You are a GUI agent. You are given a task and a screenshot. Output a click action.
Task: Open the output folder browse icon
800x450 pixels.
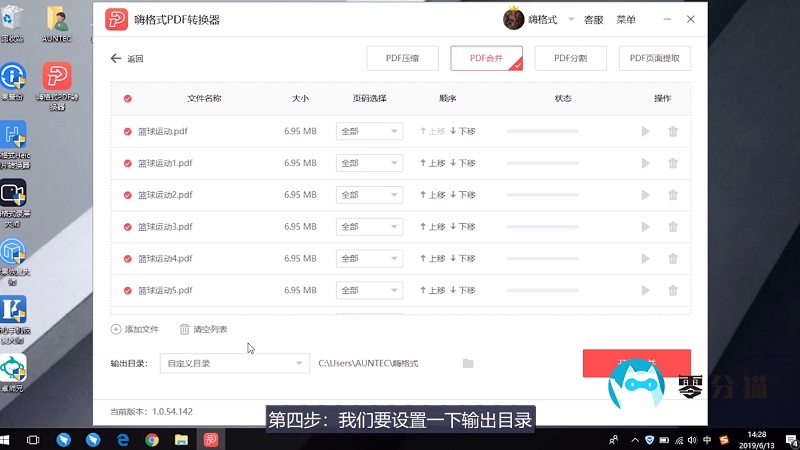tap(468, 363)
